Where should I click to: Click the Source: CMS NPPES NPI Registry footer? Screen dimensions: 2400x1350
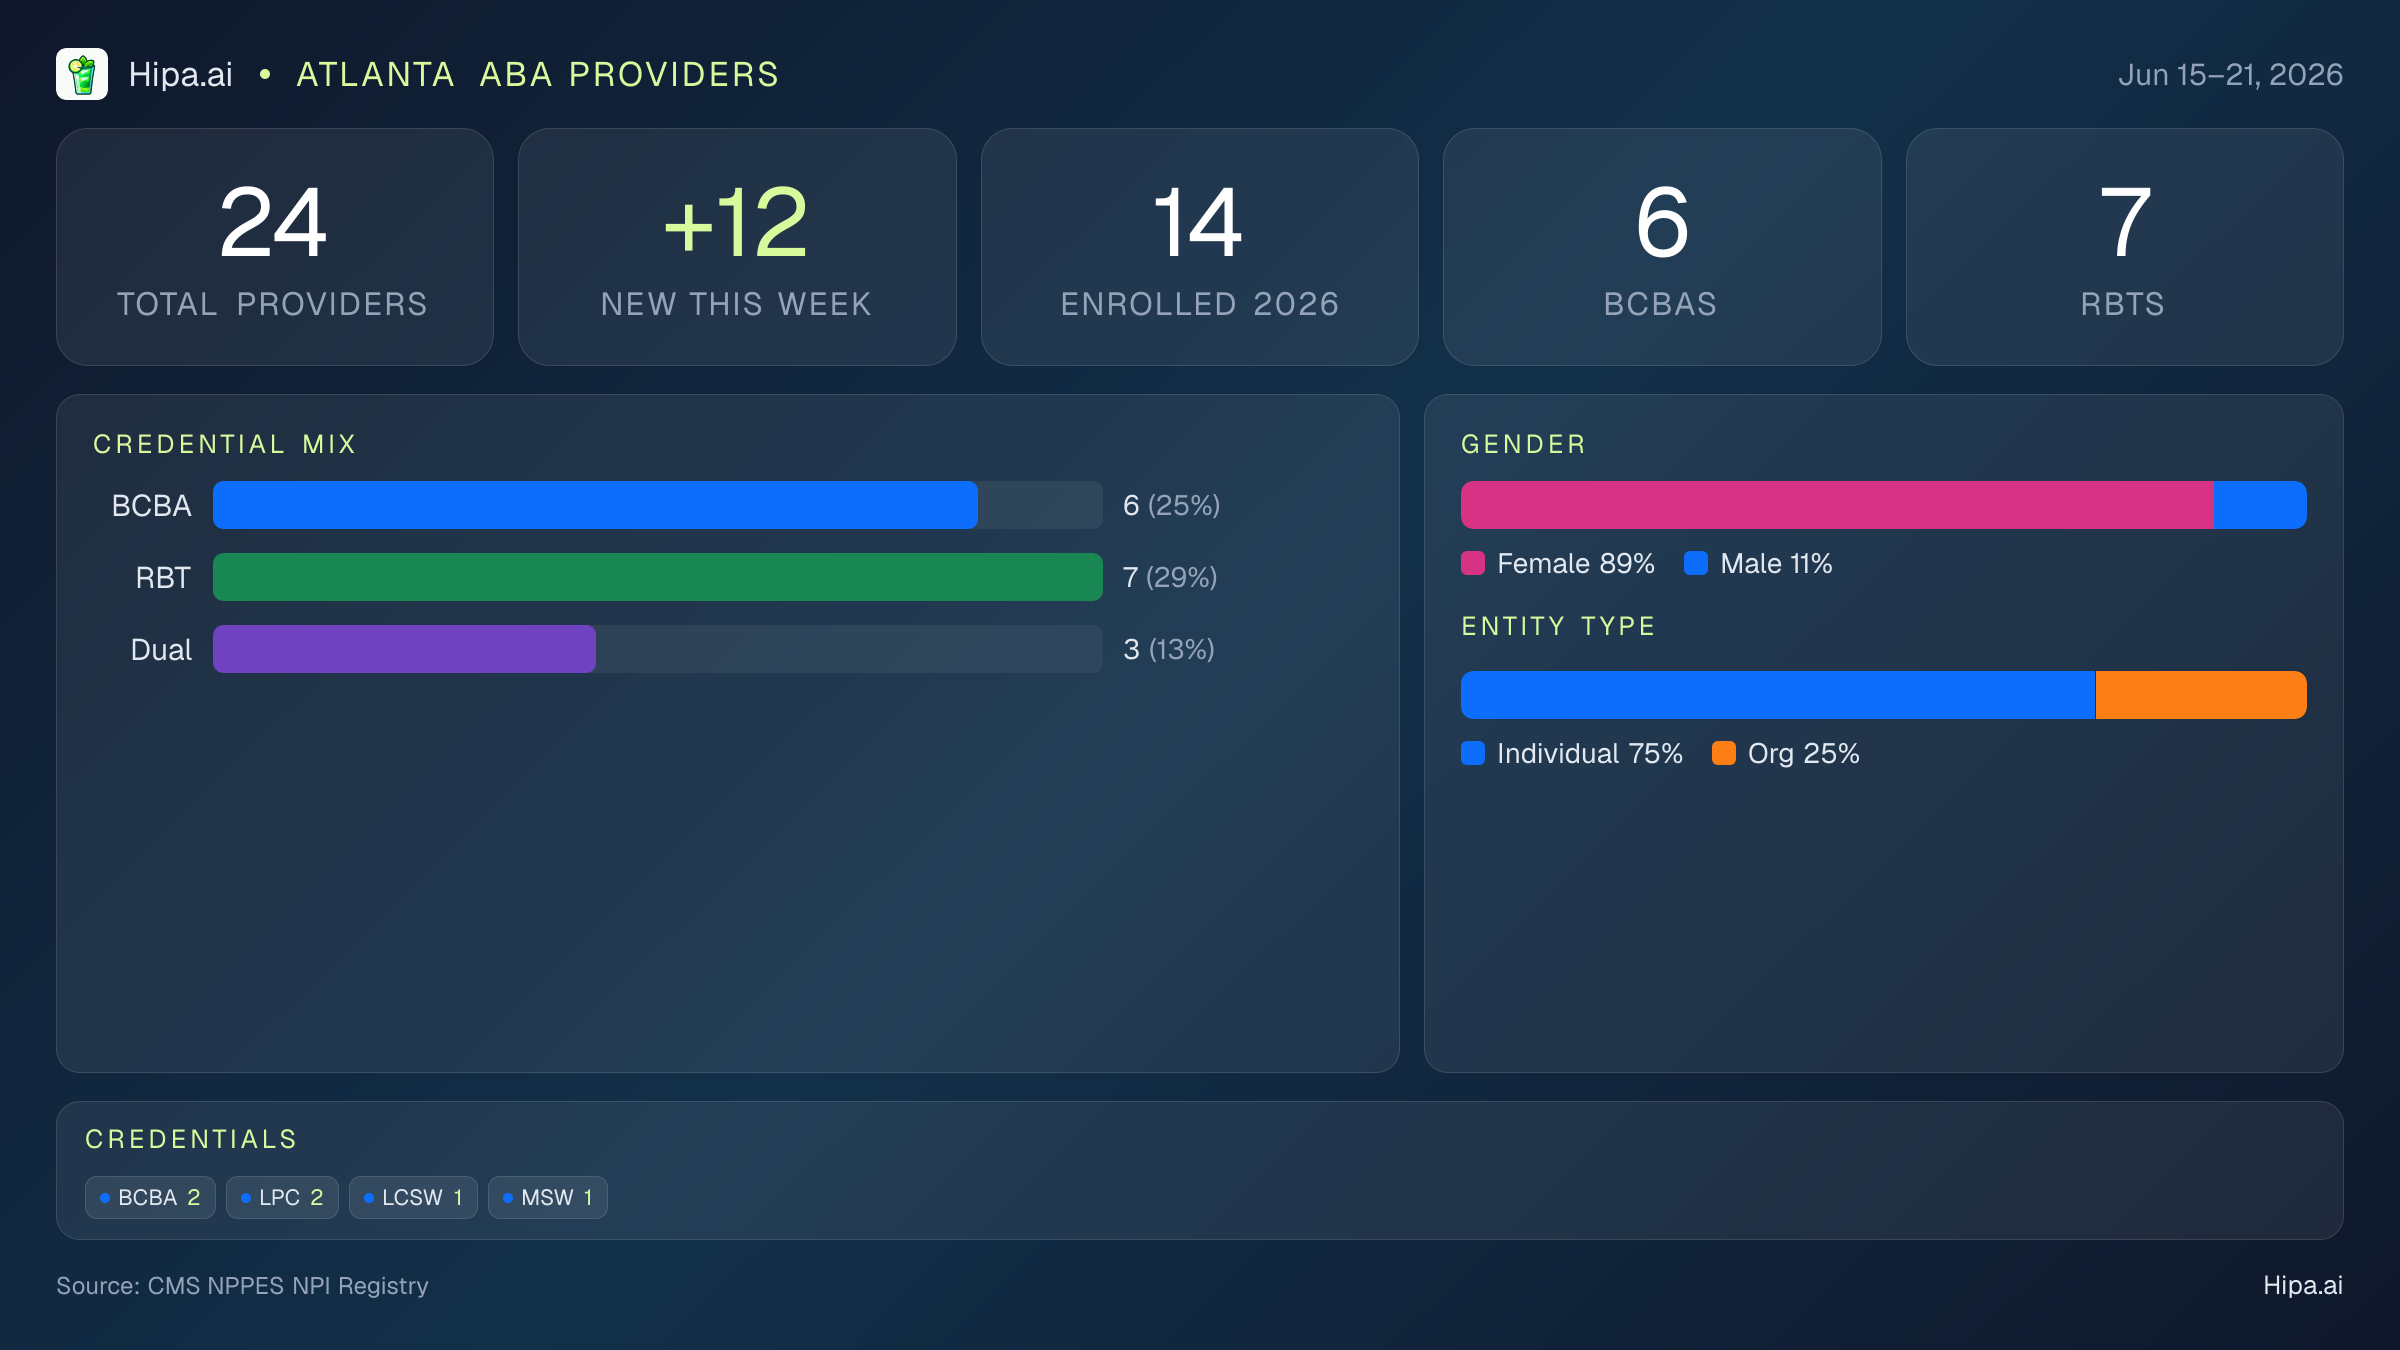click(242, 1285)
